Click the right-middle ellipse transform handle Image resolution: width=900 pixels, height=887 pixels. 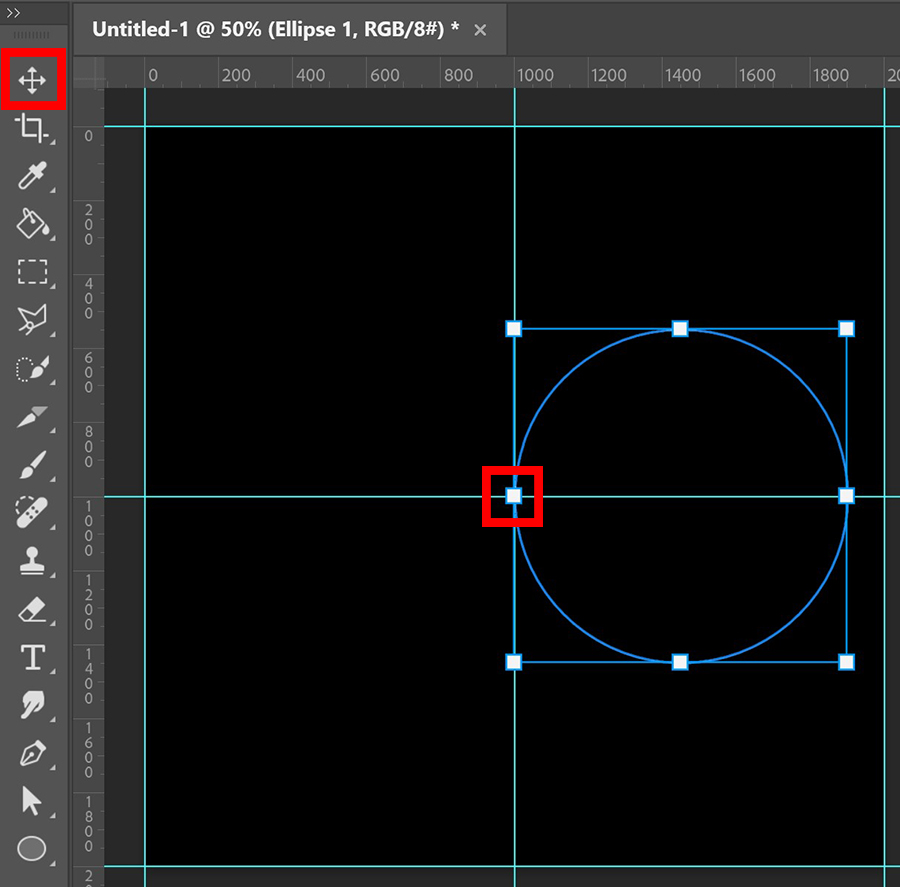point(847,496)
